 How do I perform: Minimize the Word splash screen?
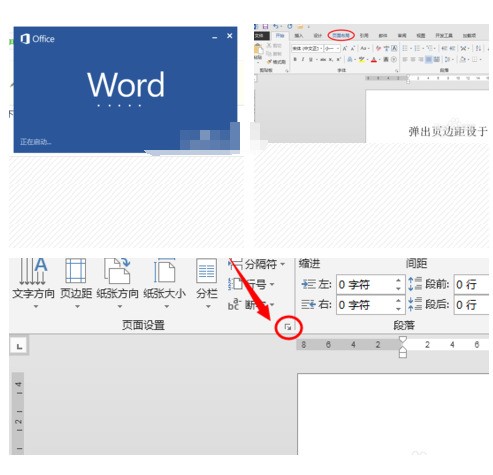pyautogui.click(x=215, y=37)
